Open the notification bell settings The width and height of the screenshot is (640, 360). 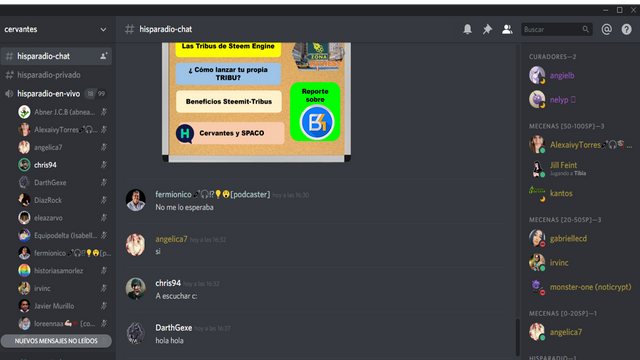[x=467, y=29]
